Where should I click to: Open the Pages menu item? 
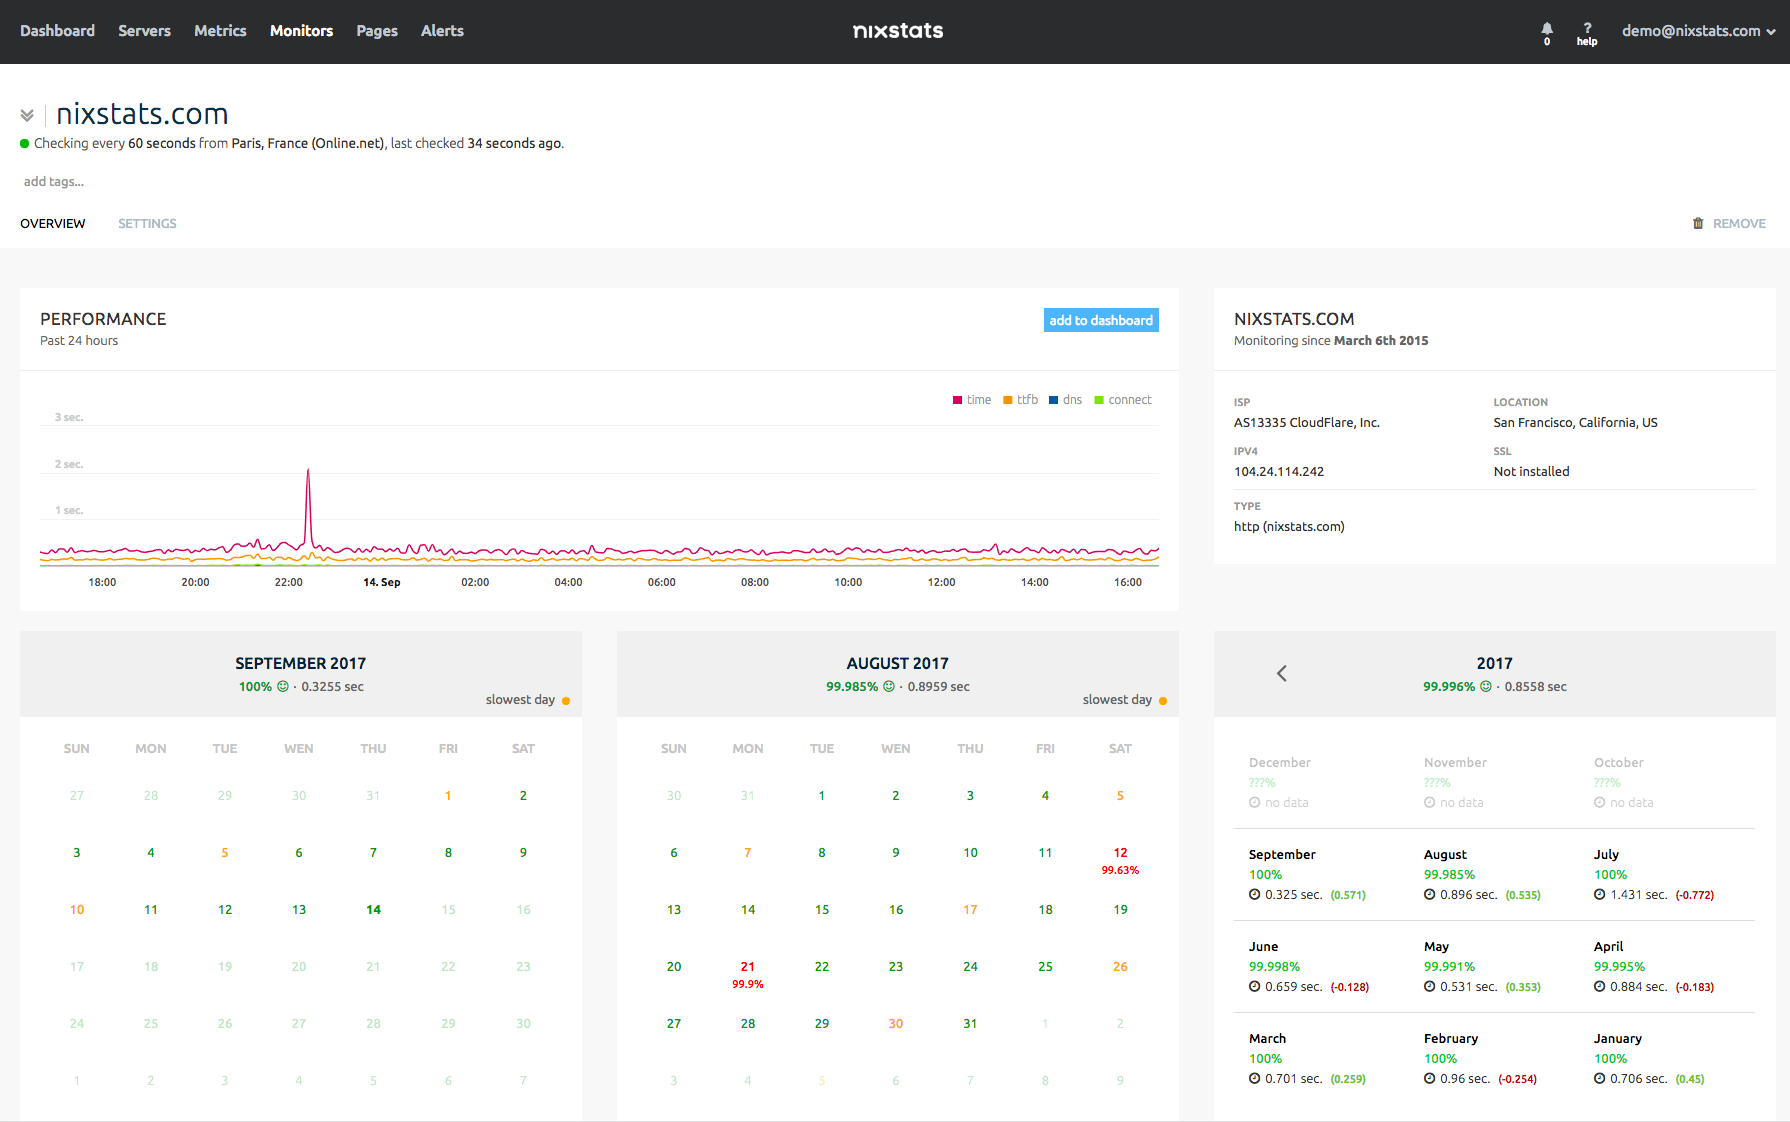click(x=377, y=31)
